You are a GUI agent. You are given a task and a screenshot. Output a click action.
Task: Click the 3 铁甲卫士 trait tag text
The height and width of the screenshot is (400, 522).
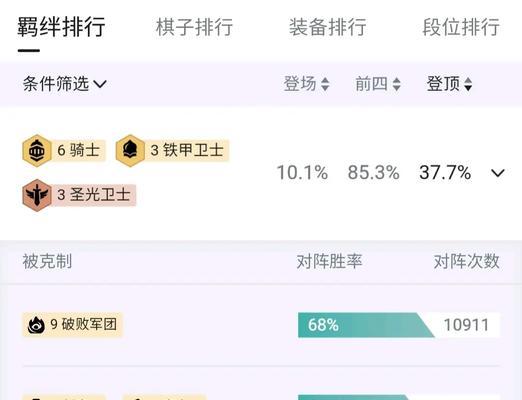coord(187,150)
